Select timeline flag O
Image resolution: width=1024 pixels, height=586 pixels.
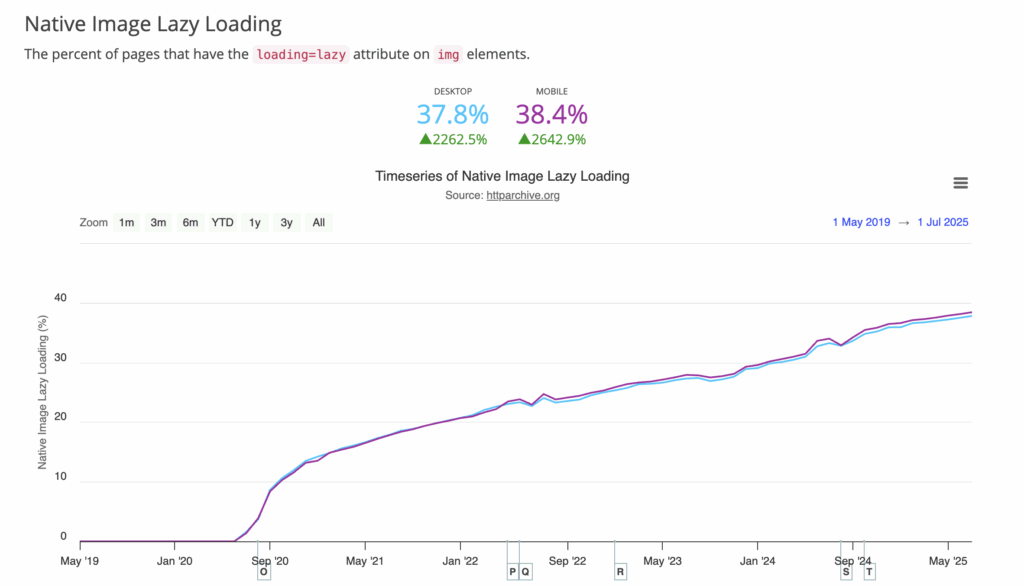click(x=264, y=572)
